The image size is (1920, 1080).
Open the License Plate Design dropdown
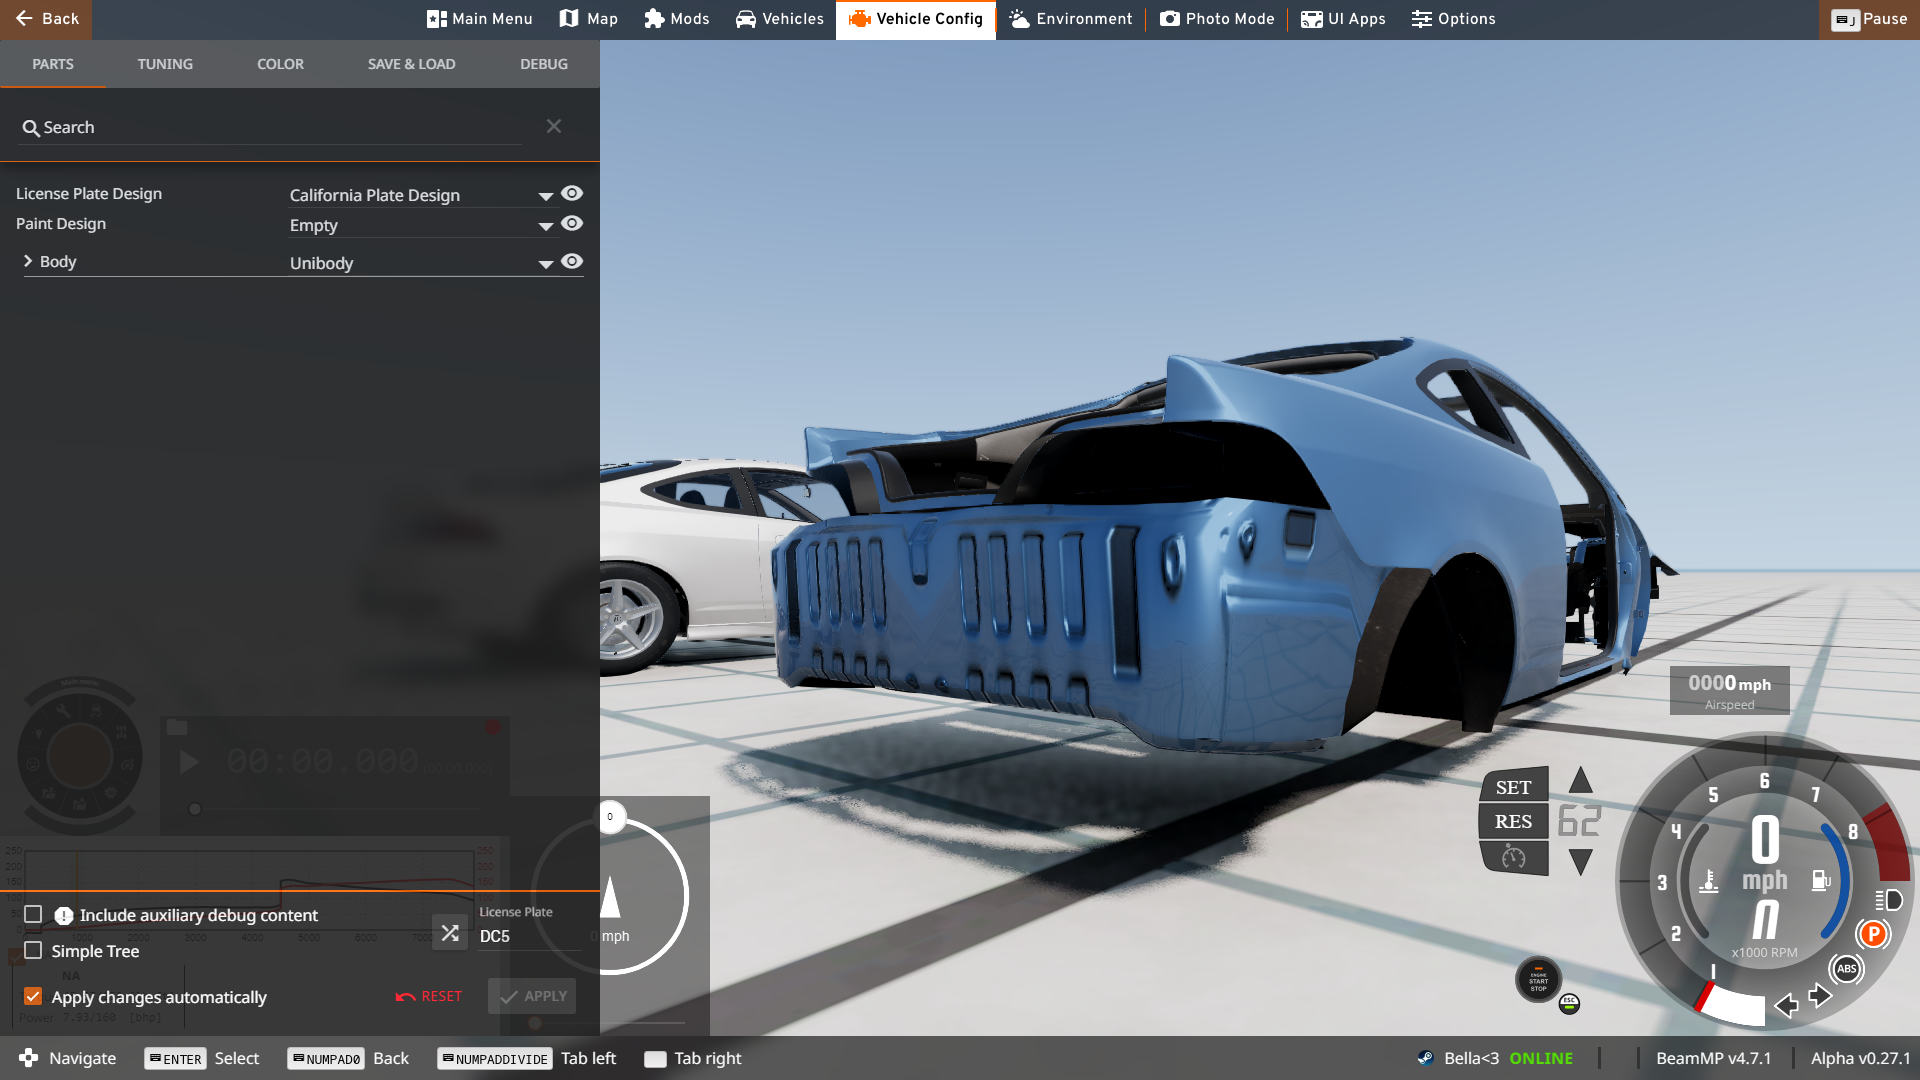tap(421, 195)
